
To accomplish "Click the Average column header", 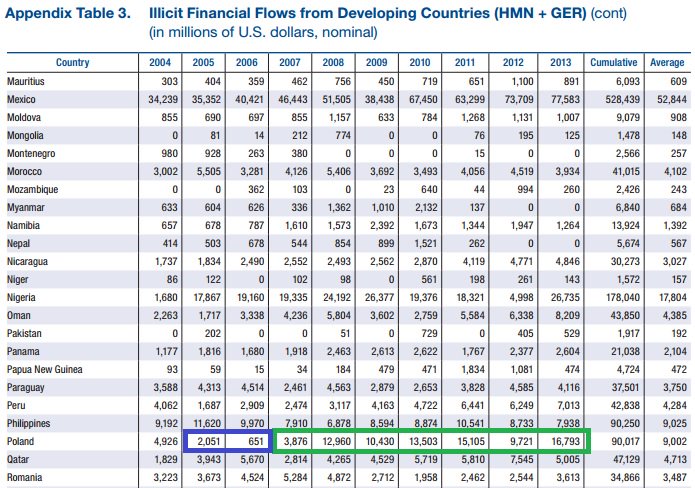I will pyautogui.click(x=667, y=62).
